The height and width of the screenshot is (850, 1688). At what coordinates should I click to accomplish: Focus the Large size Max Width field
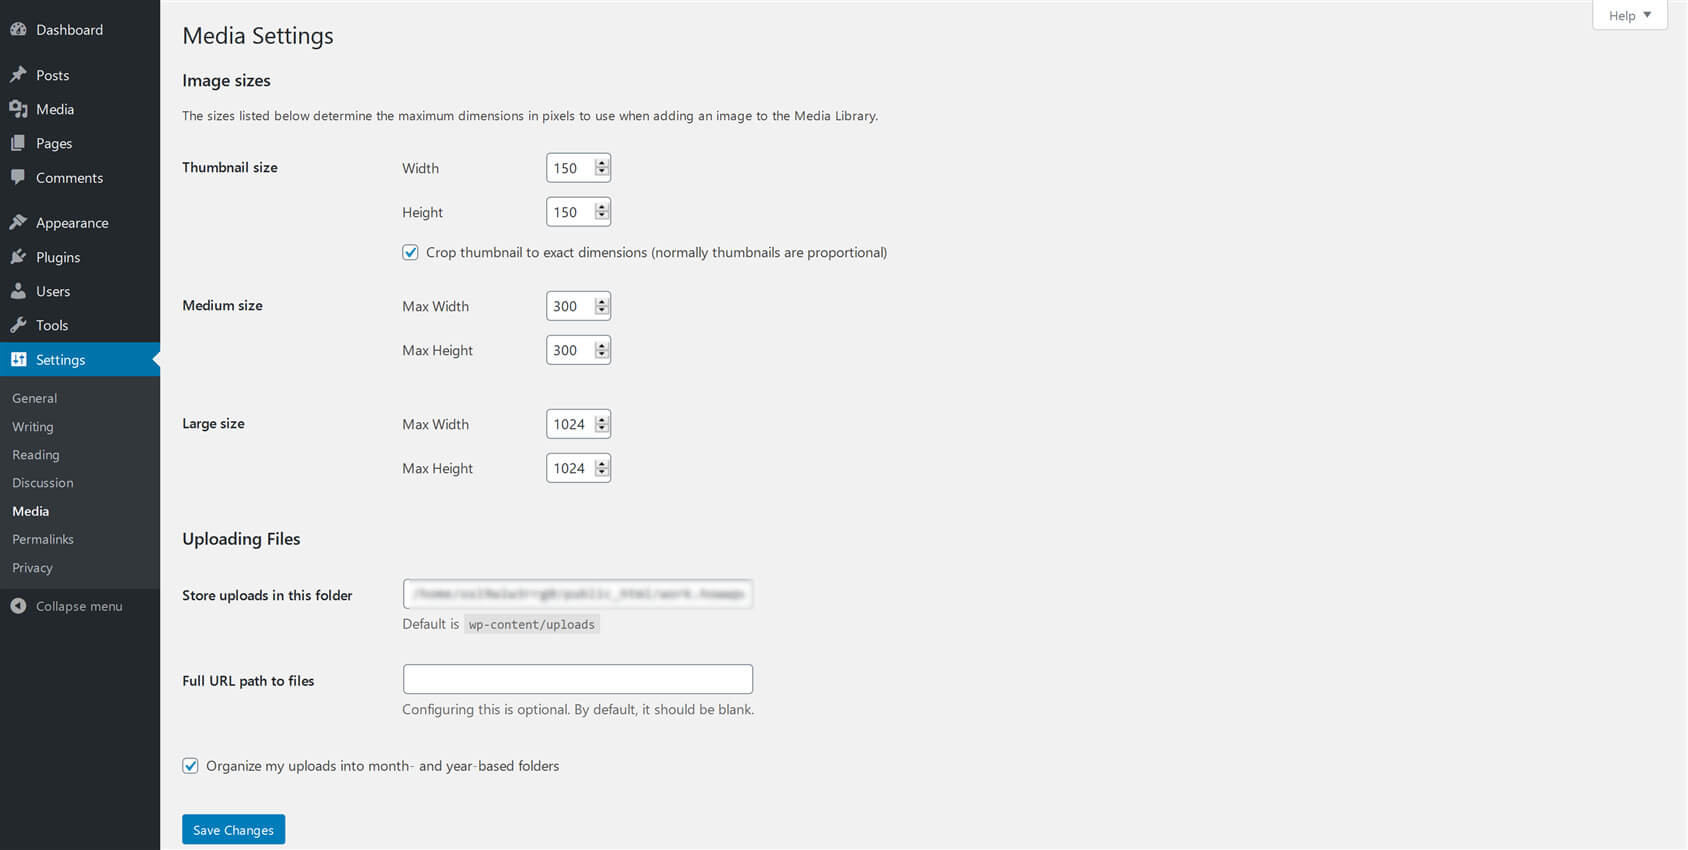pyautogui.click(x=569, y=424)
